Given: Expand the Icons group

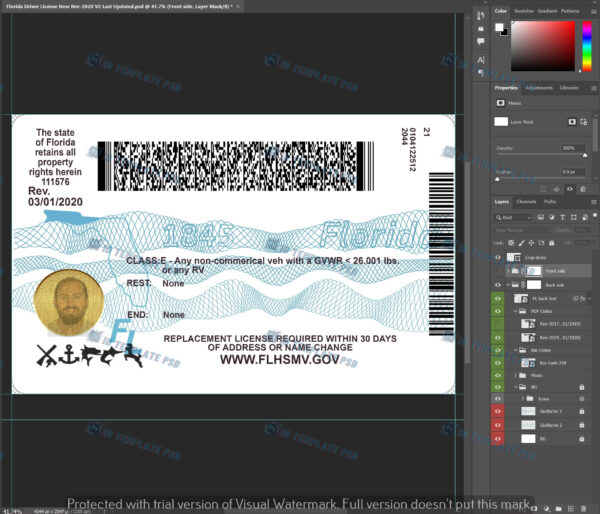Looking at the screenshot, I should click(x=523, y=398).
